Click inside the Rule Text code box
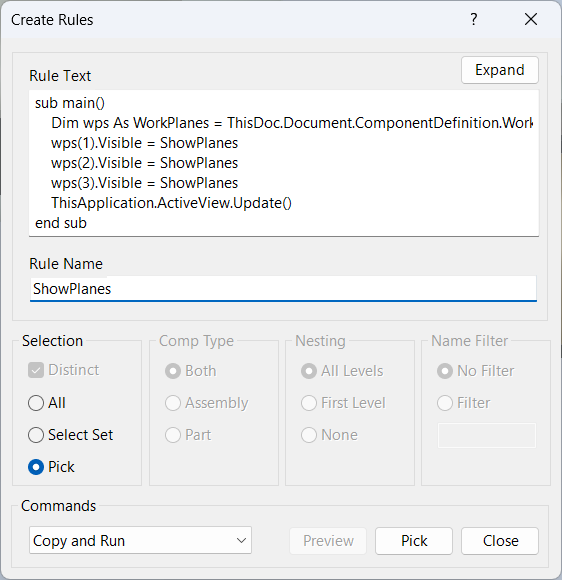Image resolution: width=562 pixels, height=580 pixels. click(284, 163)
